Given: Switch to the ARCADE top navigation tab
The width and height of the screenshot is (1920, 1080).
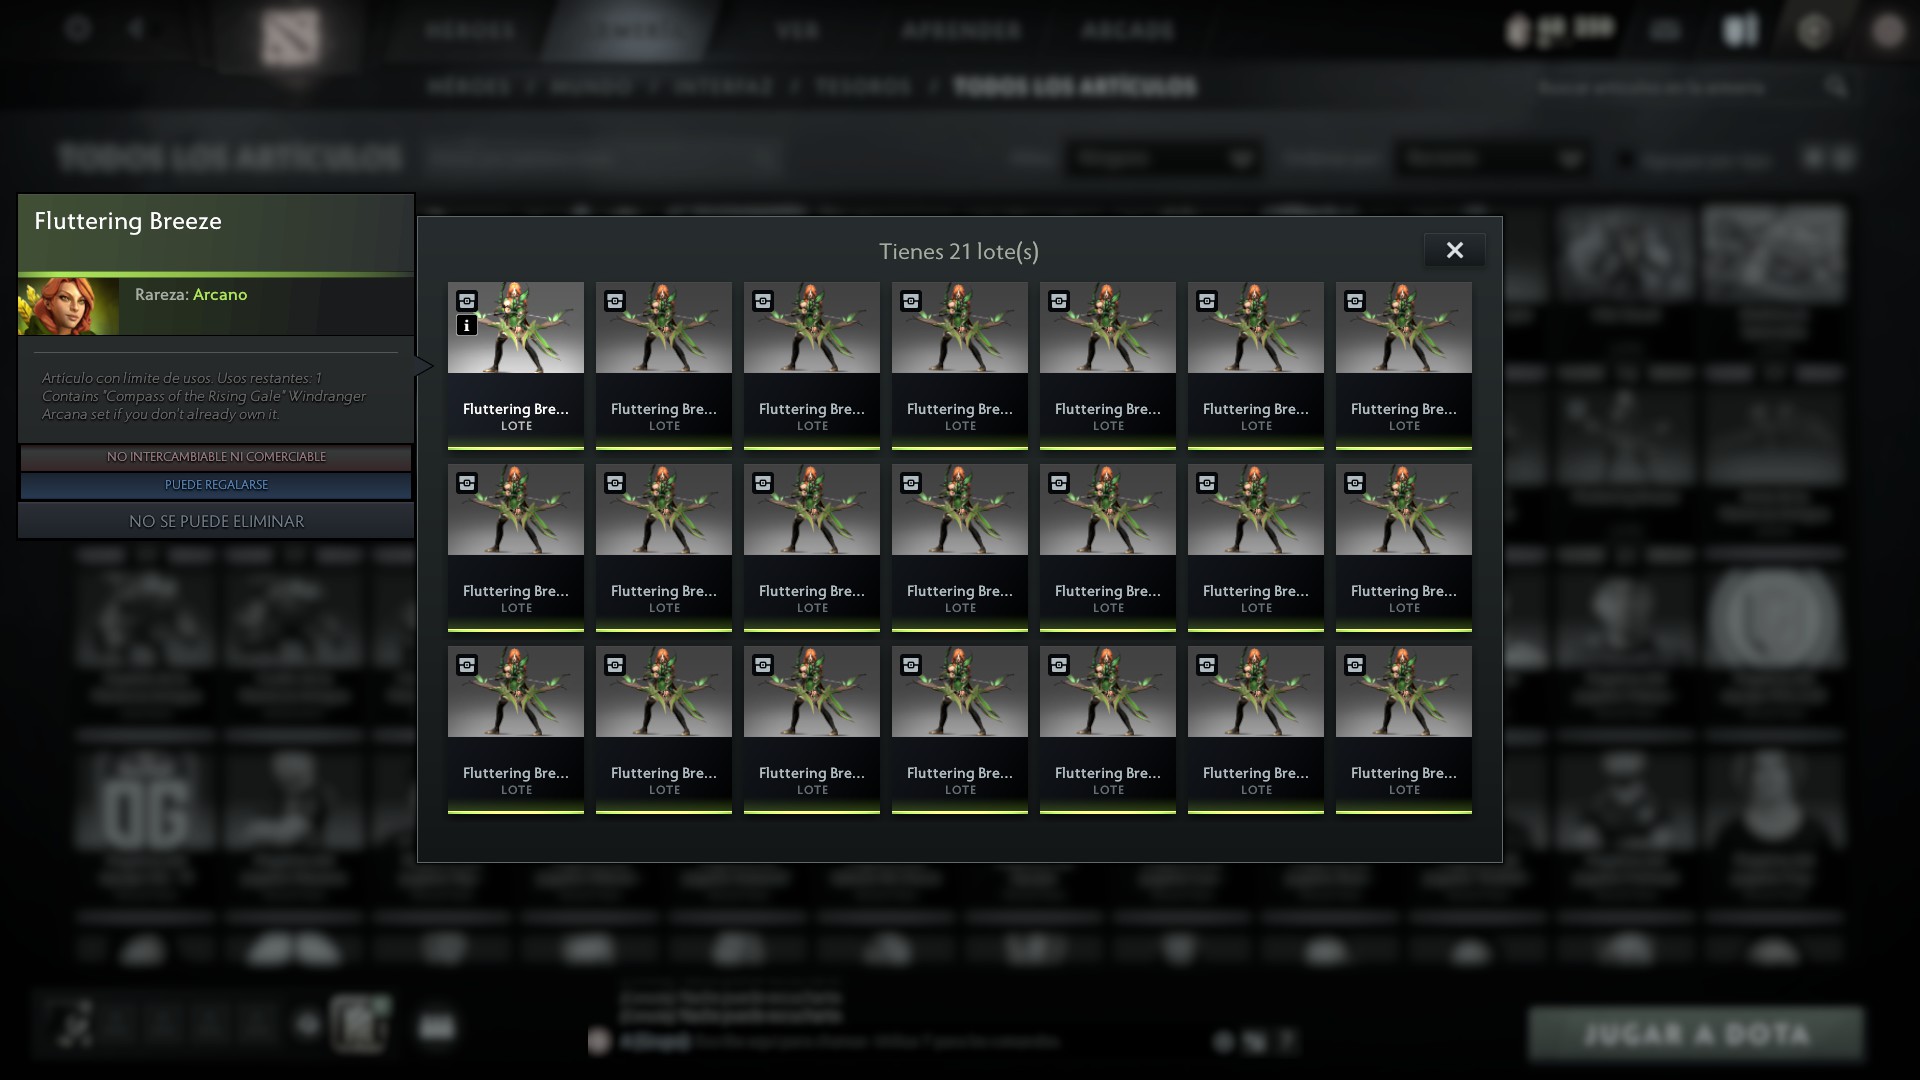Looking at the screenshot, I should pyautogui.click(x=1127, y=30).
